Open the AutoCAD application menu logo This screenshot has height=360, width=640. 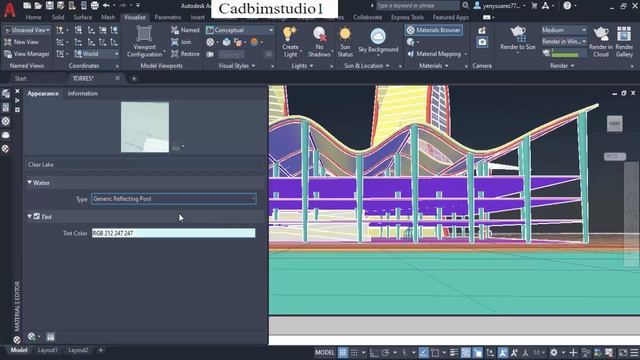9,10
